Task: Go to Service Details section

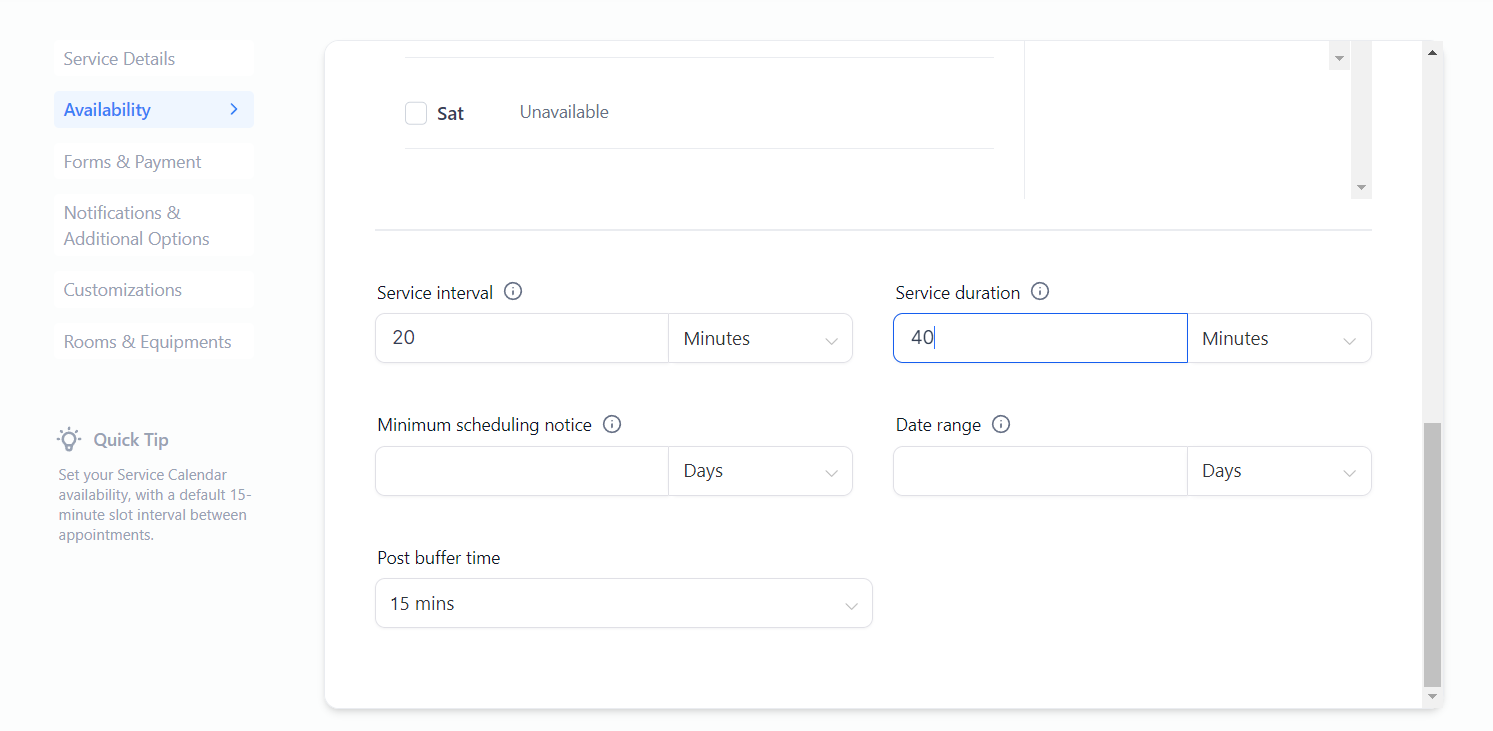Action: pyautogui.click(x=119, y=59)
